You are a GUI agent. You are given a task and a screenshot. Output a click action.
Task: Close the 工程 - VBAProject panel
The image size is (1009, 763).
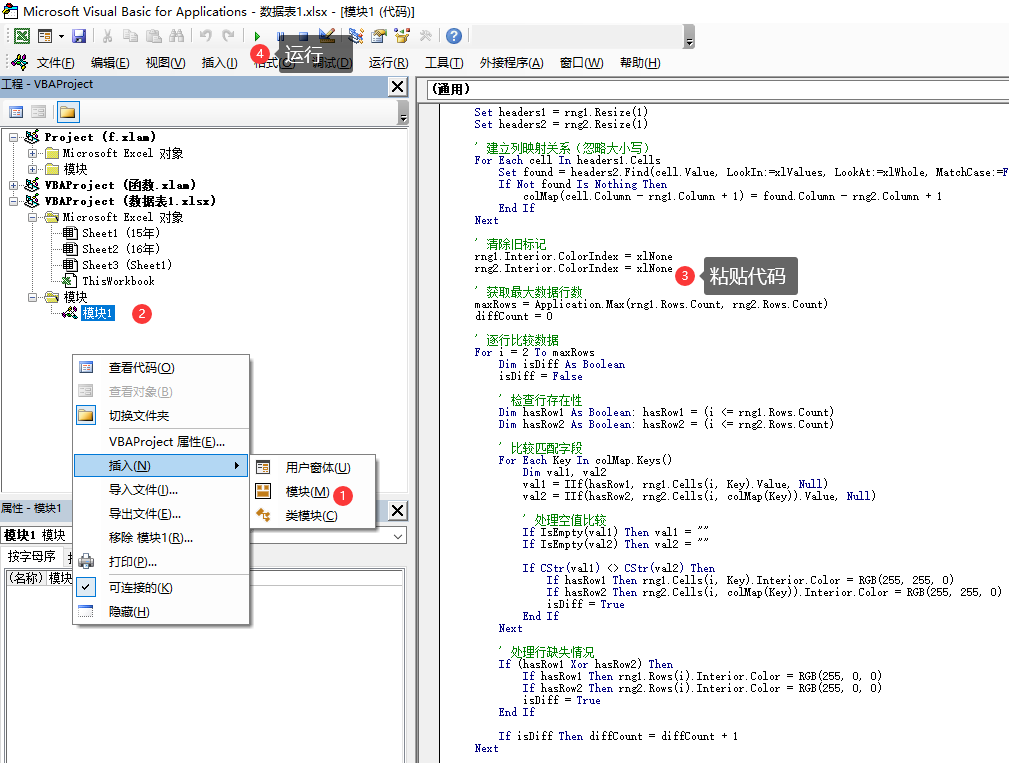coord(398,86)
